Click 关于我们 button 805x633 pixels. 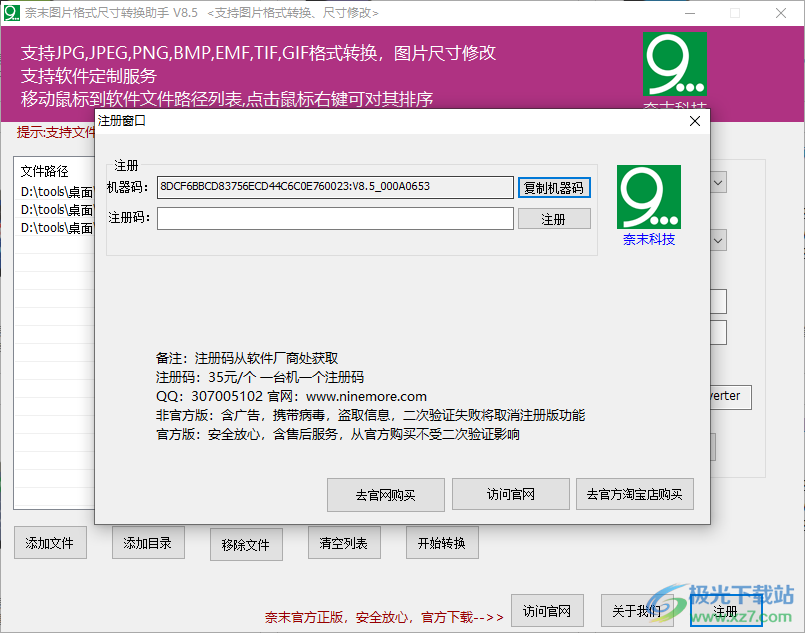637,610
